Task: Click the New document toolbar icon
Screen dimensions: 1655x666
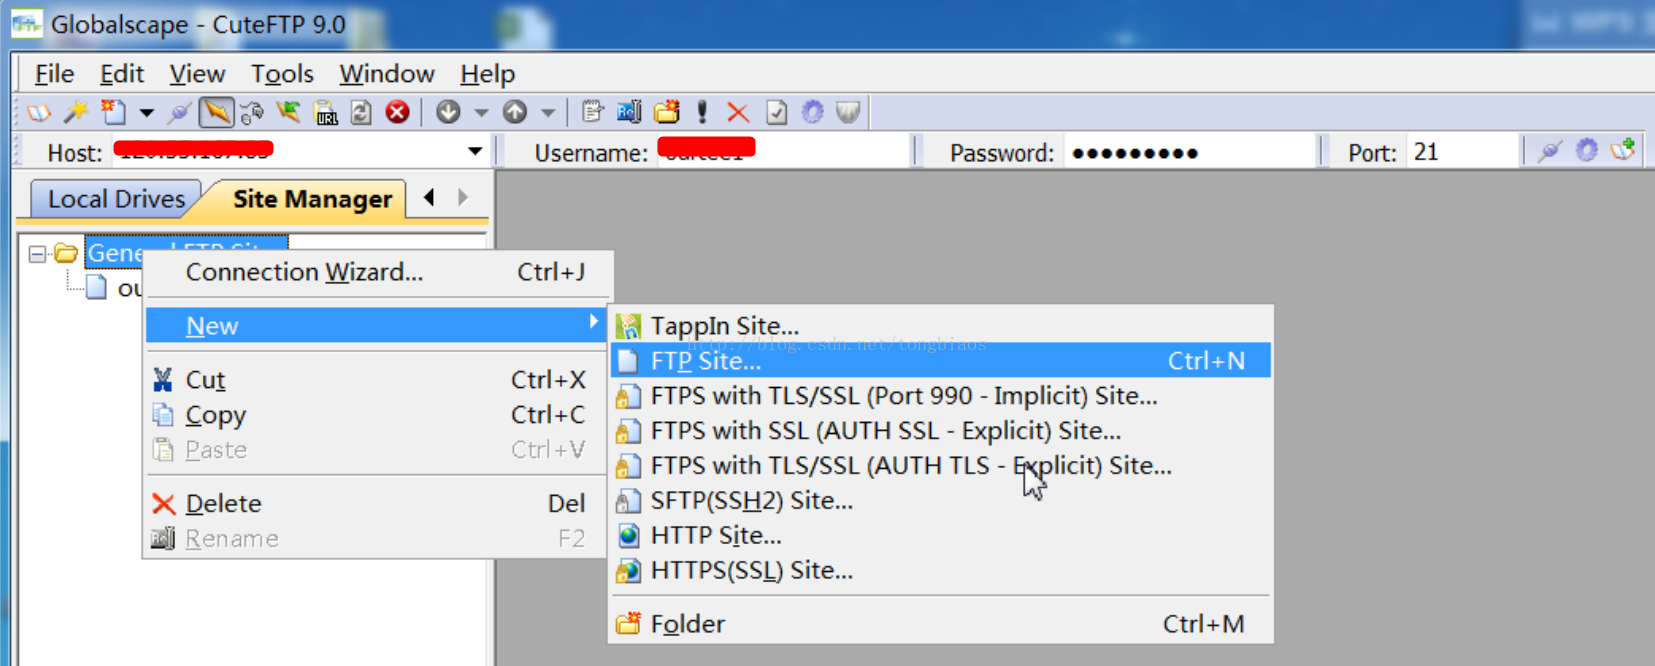Action: [x=114, y=112]
